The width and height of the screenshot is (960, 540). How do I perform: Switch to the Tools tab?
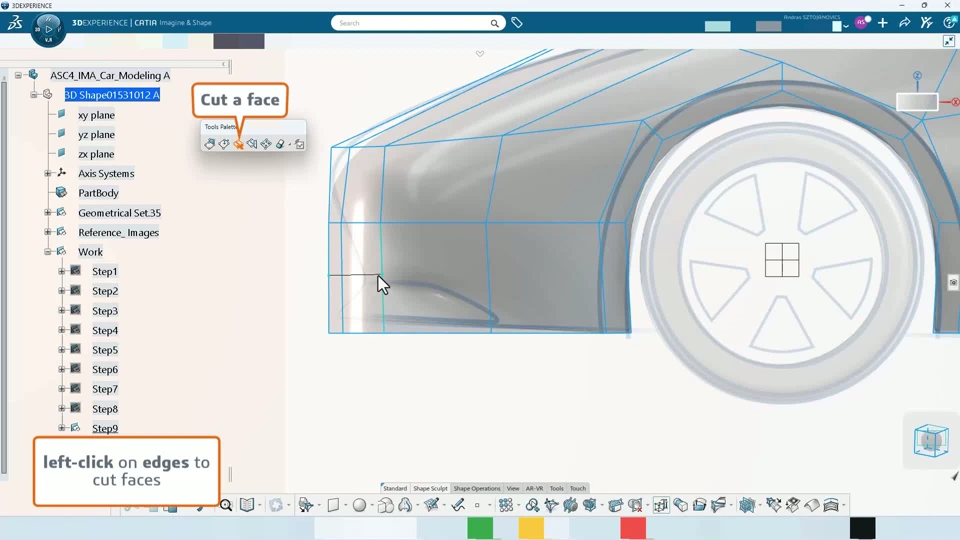557,489
